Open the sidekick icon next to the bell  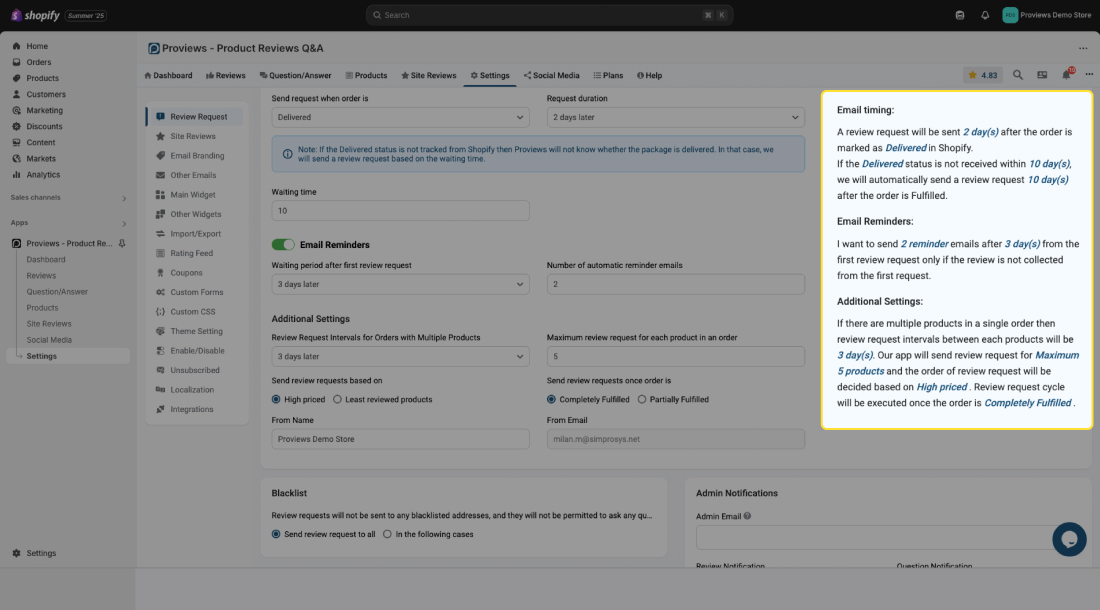(960, 15)
